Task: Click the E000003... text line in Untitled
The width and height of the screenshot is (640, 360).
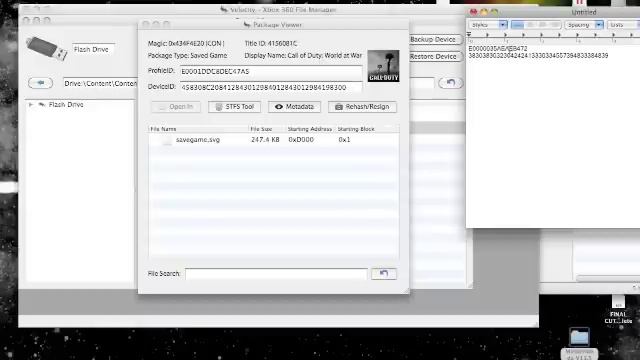Action: [498, 49]
